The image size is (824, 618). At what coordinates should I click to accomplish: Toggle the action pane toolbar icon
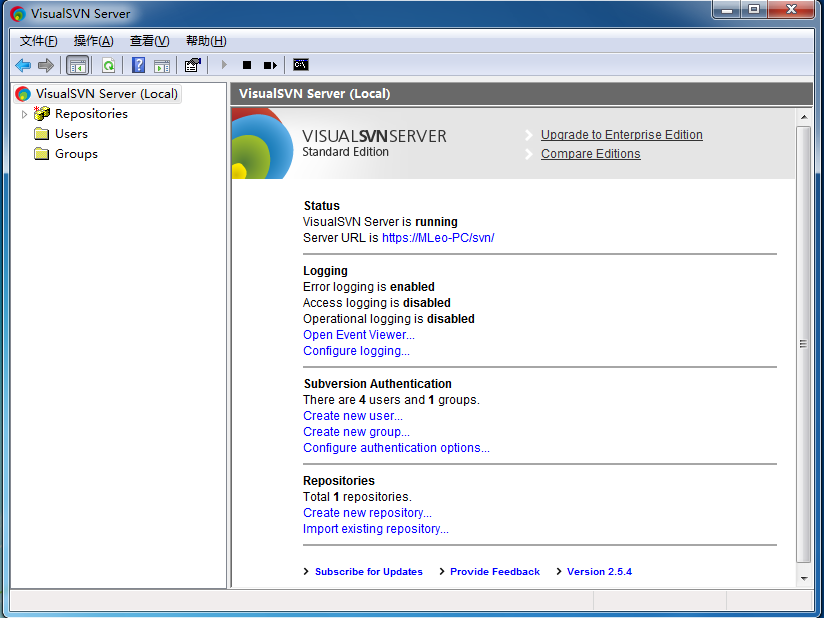pyautogui.click(x=162, y=65)
